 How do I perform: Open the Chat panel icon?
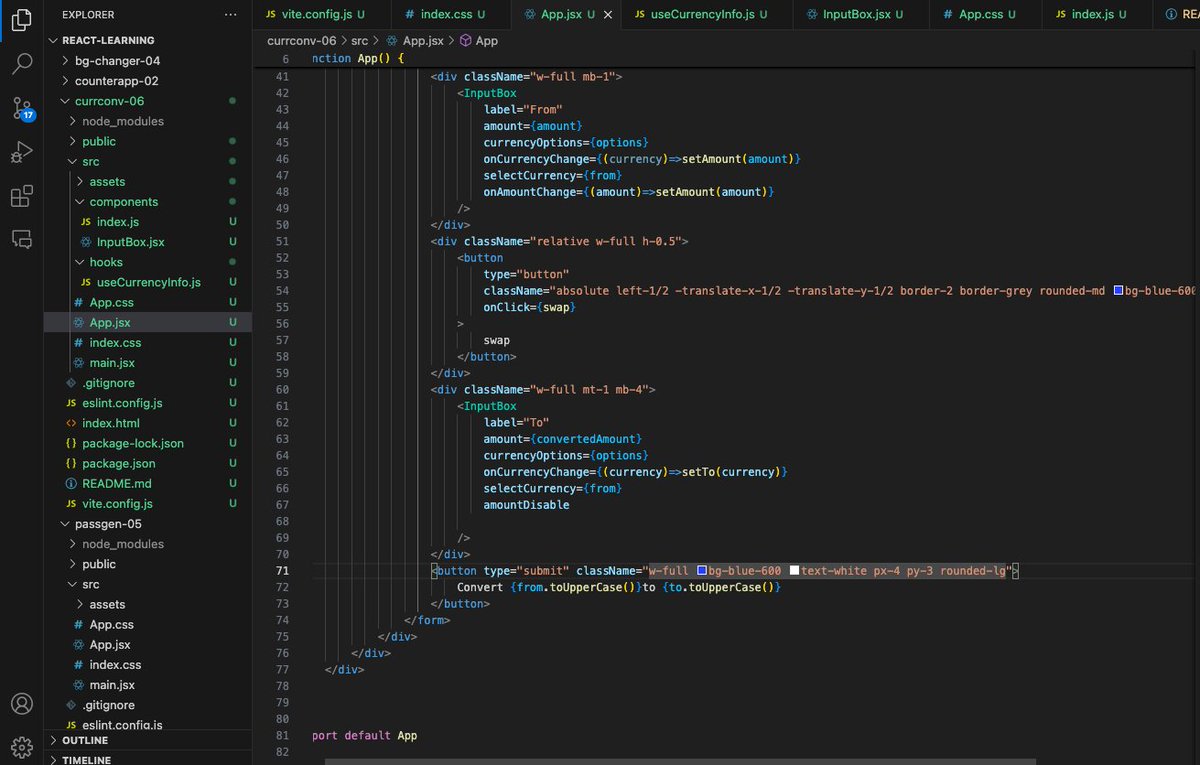(x=21, y=239)
